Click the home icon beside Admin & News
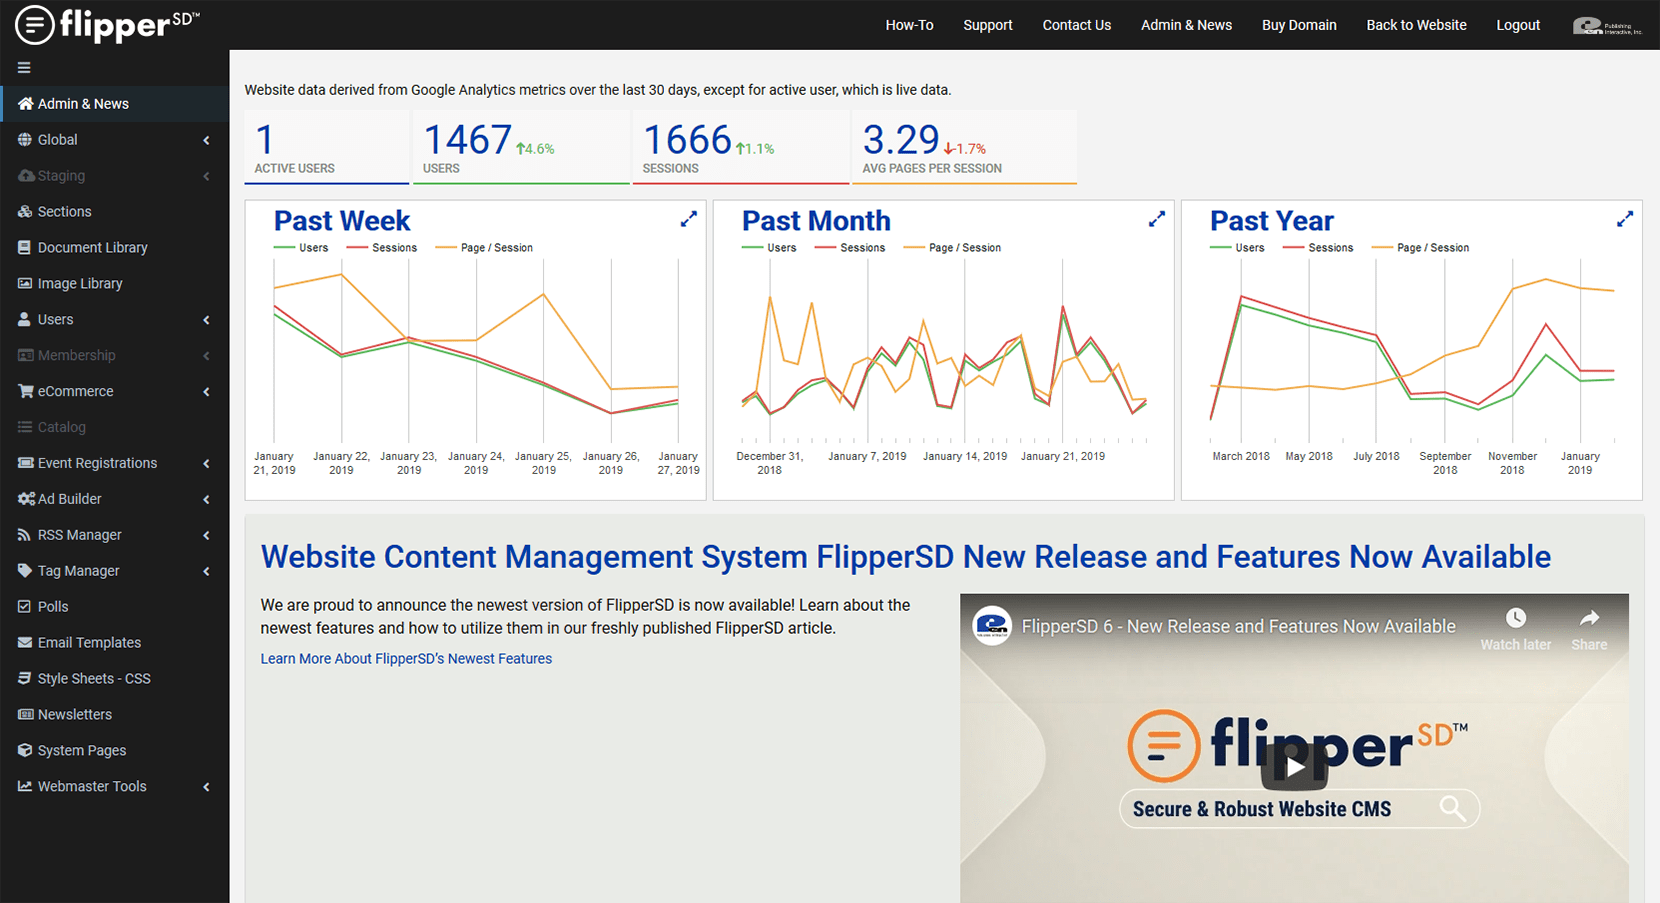 click(x=25, y=104)
